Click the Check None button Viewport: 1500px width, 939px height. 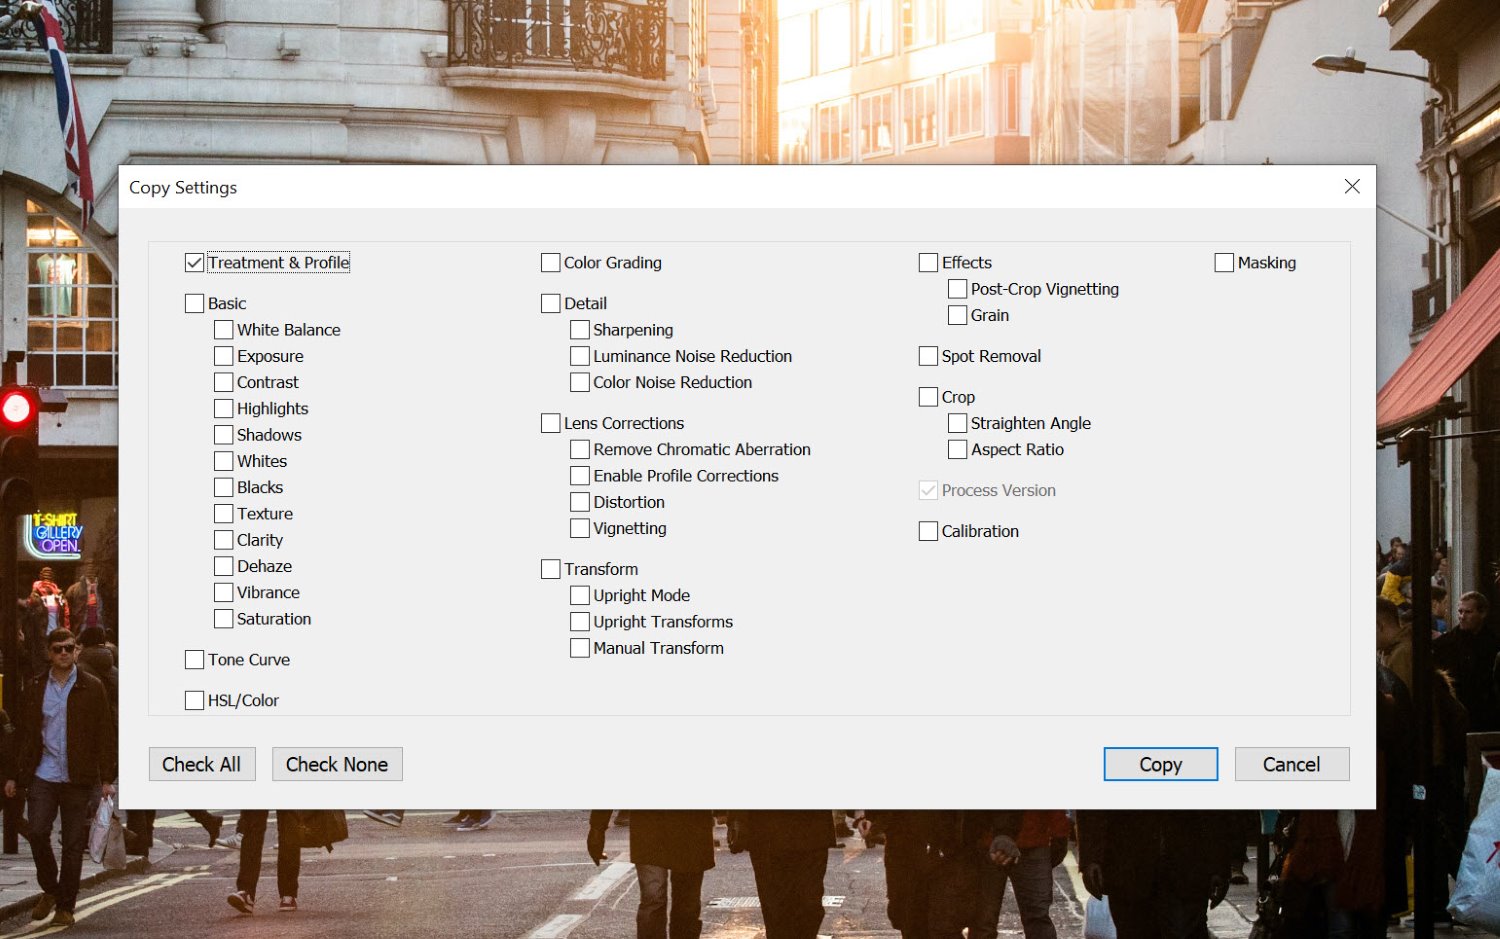click(x=337, y=764)
